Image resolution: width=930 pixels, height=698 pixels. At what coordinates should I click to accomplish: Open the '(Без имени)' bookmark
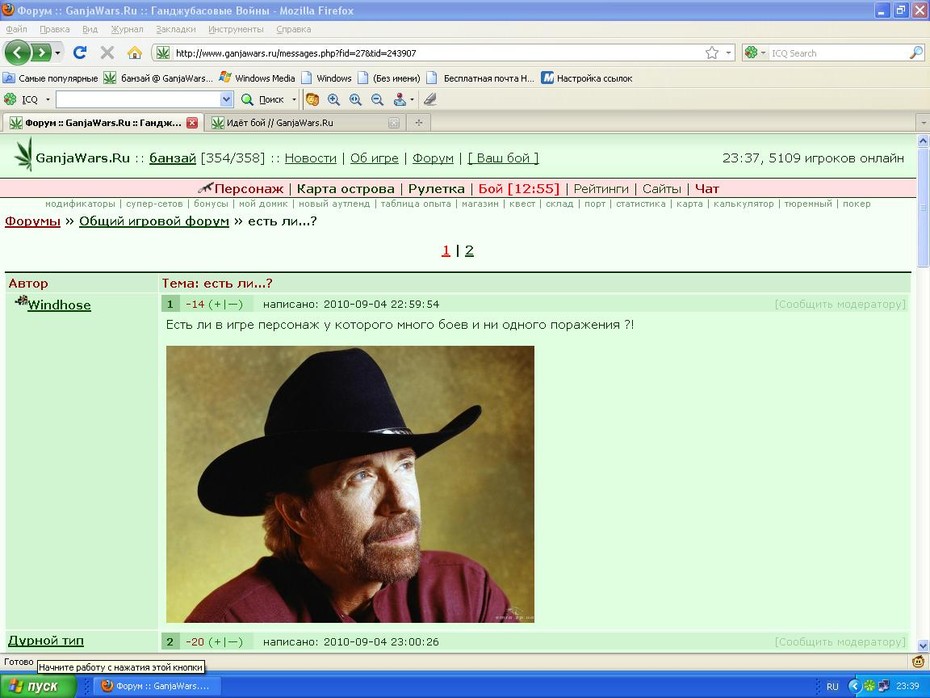click(x=388, y=78)
